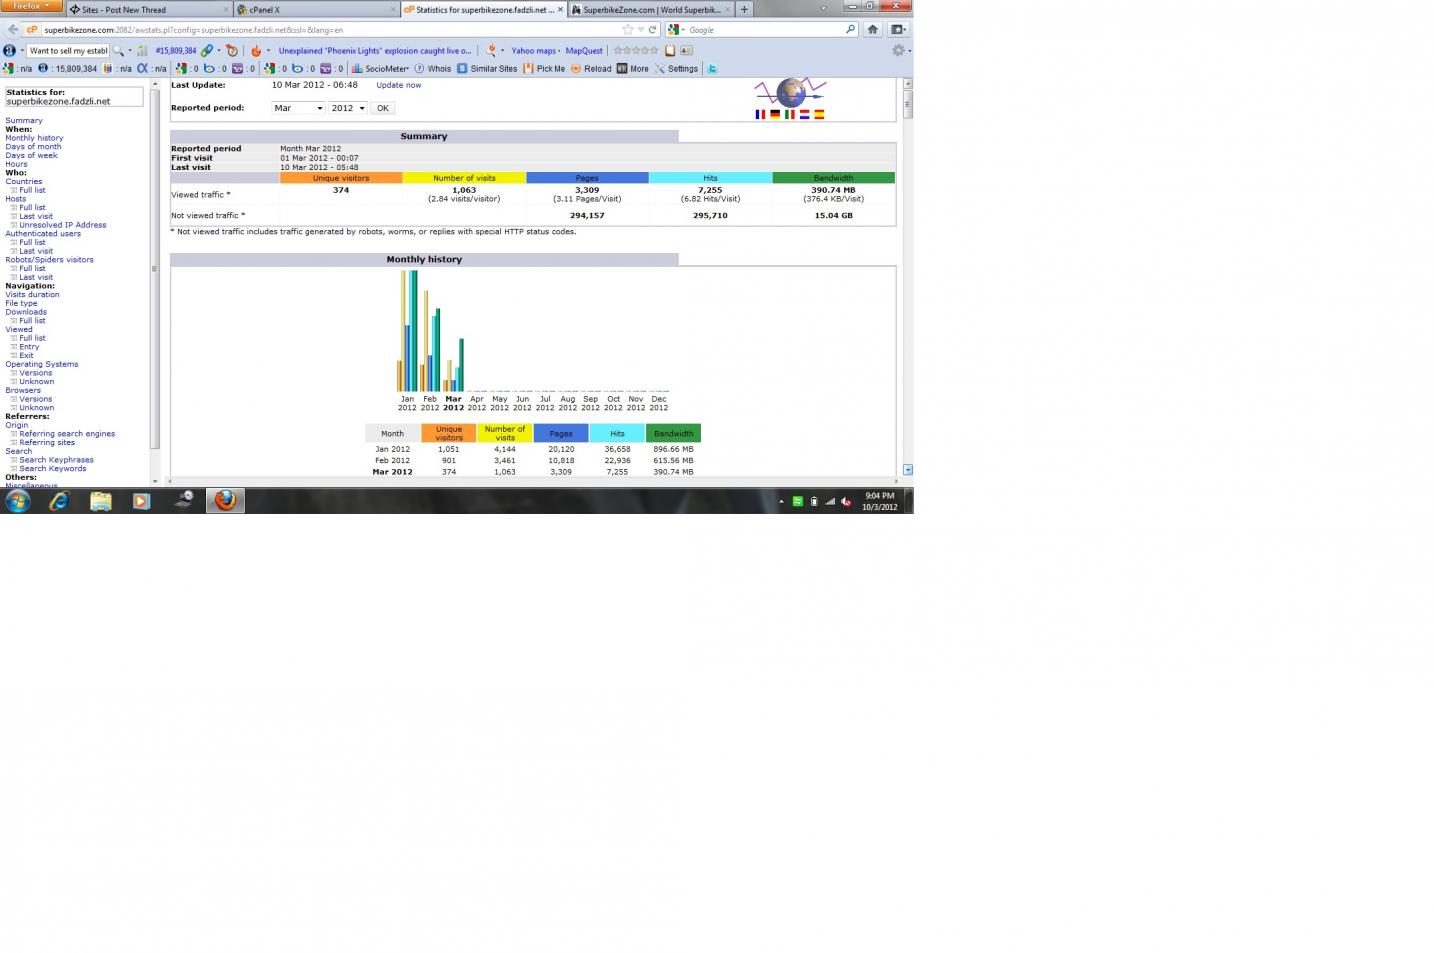Click the reload icon in address bar
1434x953 pixels.
pos(653,30)
